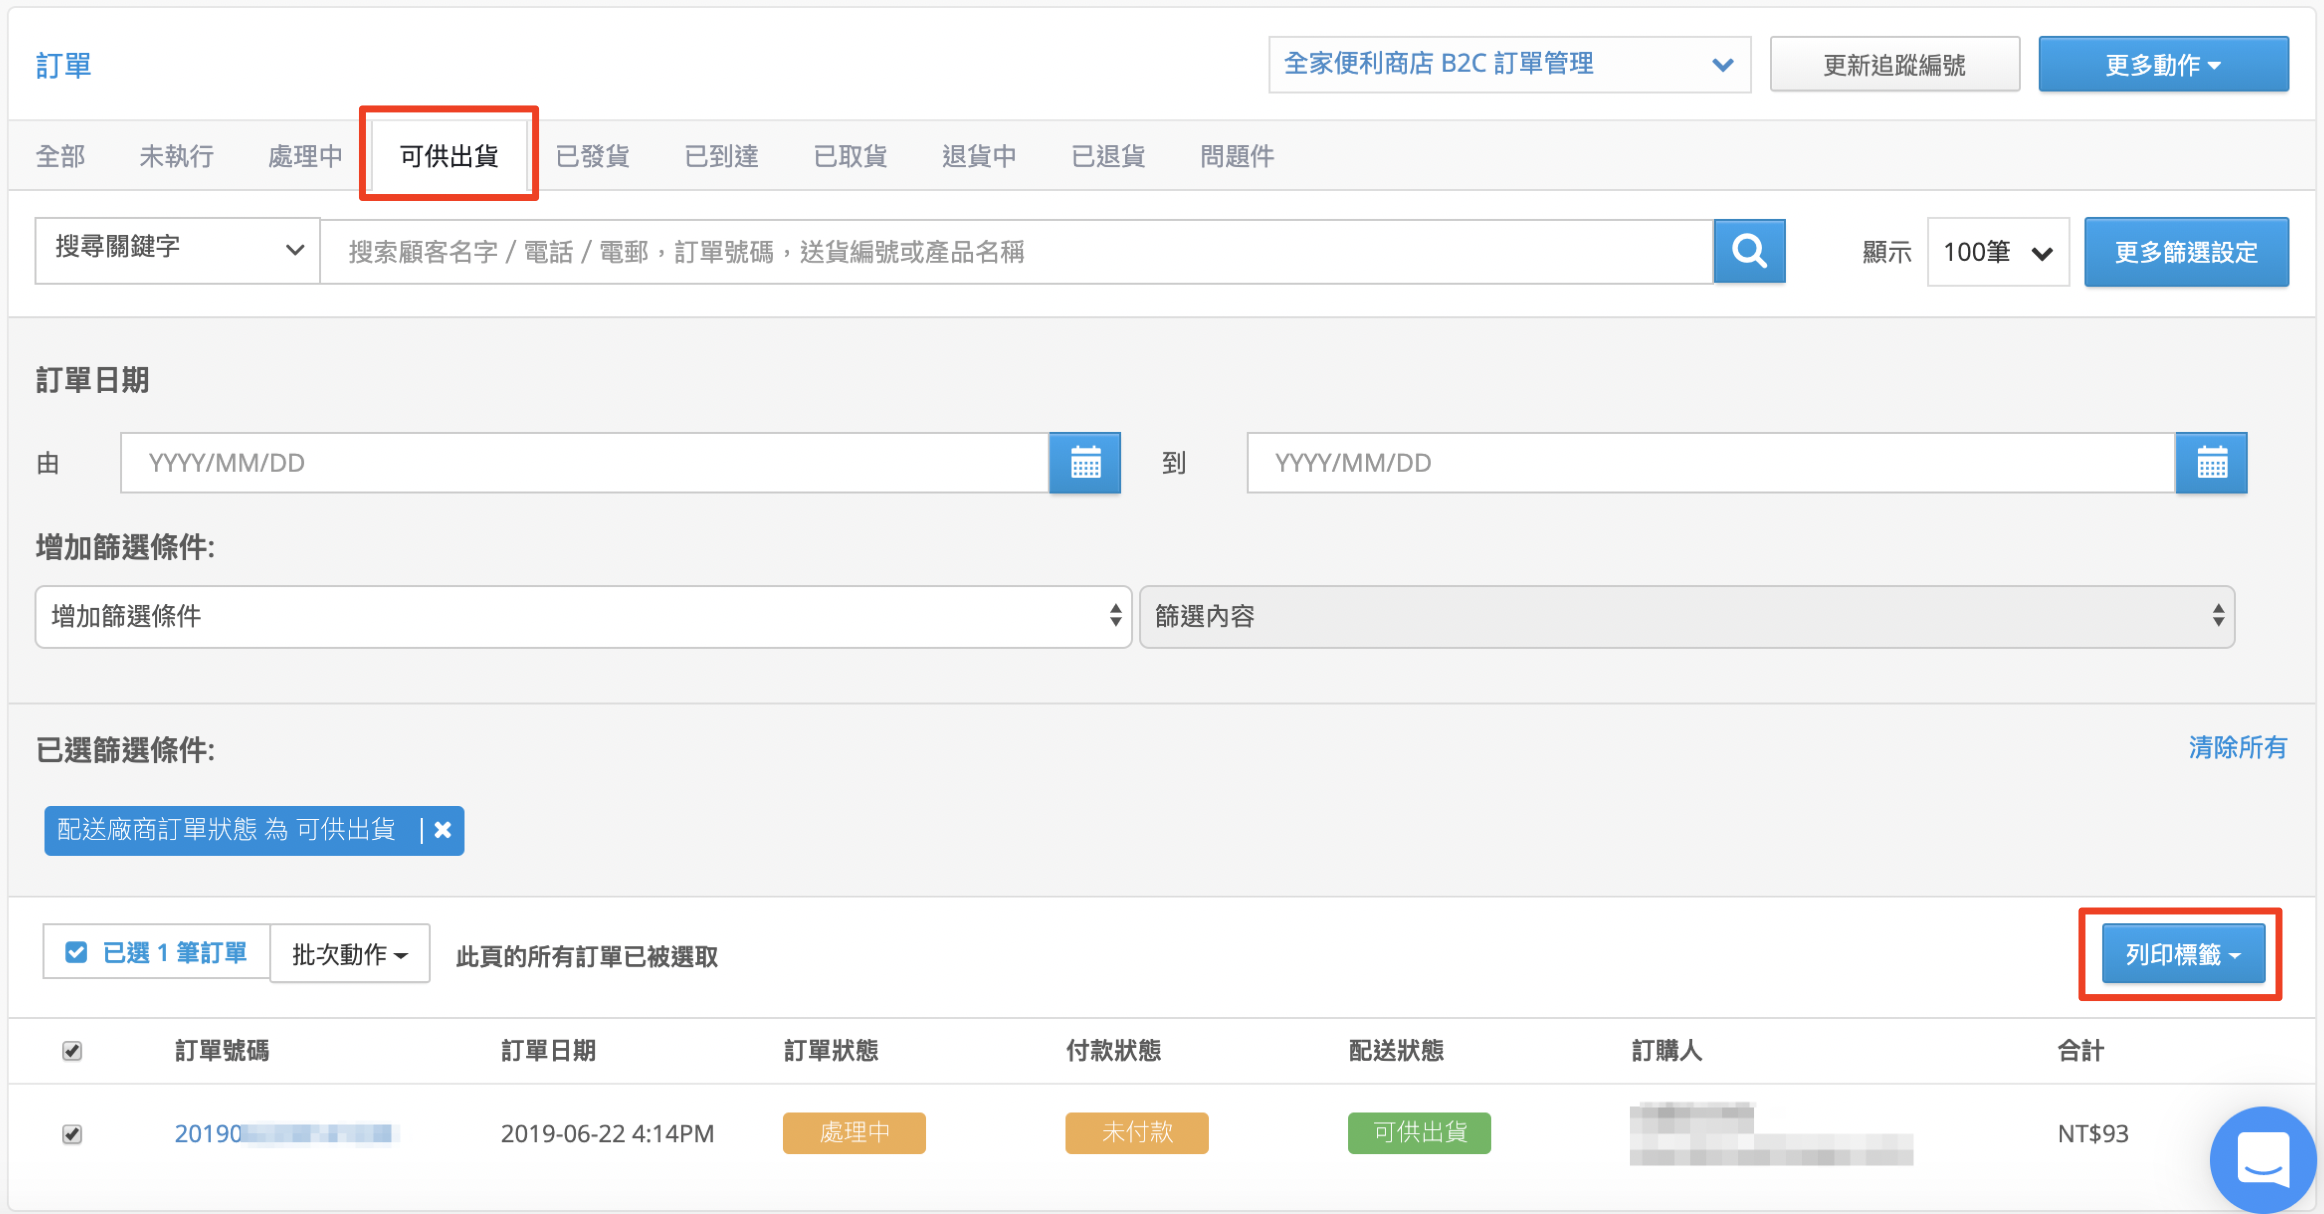Toggle the 已選 1 筆訂單 checkbox
This screenshot has height=1214, width=2324.
tap(76, 952)
